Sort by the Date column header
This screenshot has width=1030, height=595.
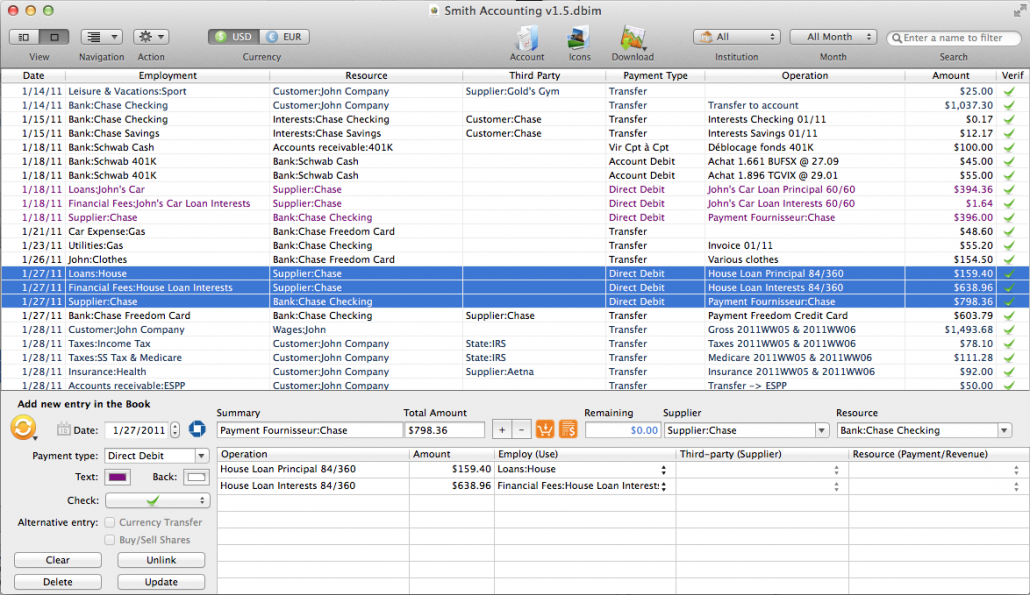coord(34,76)
